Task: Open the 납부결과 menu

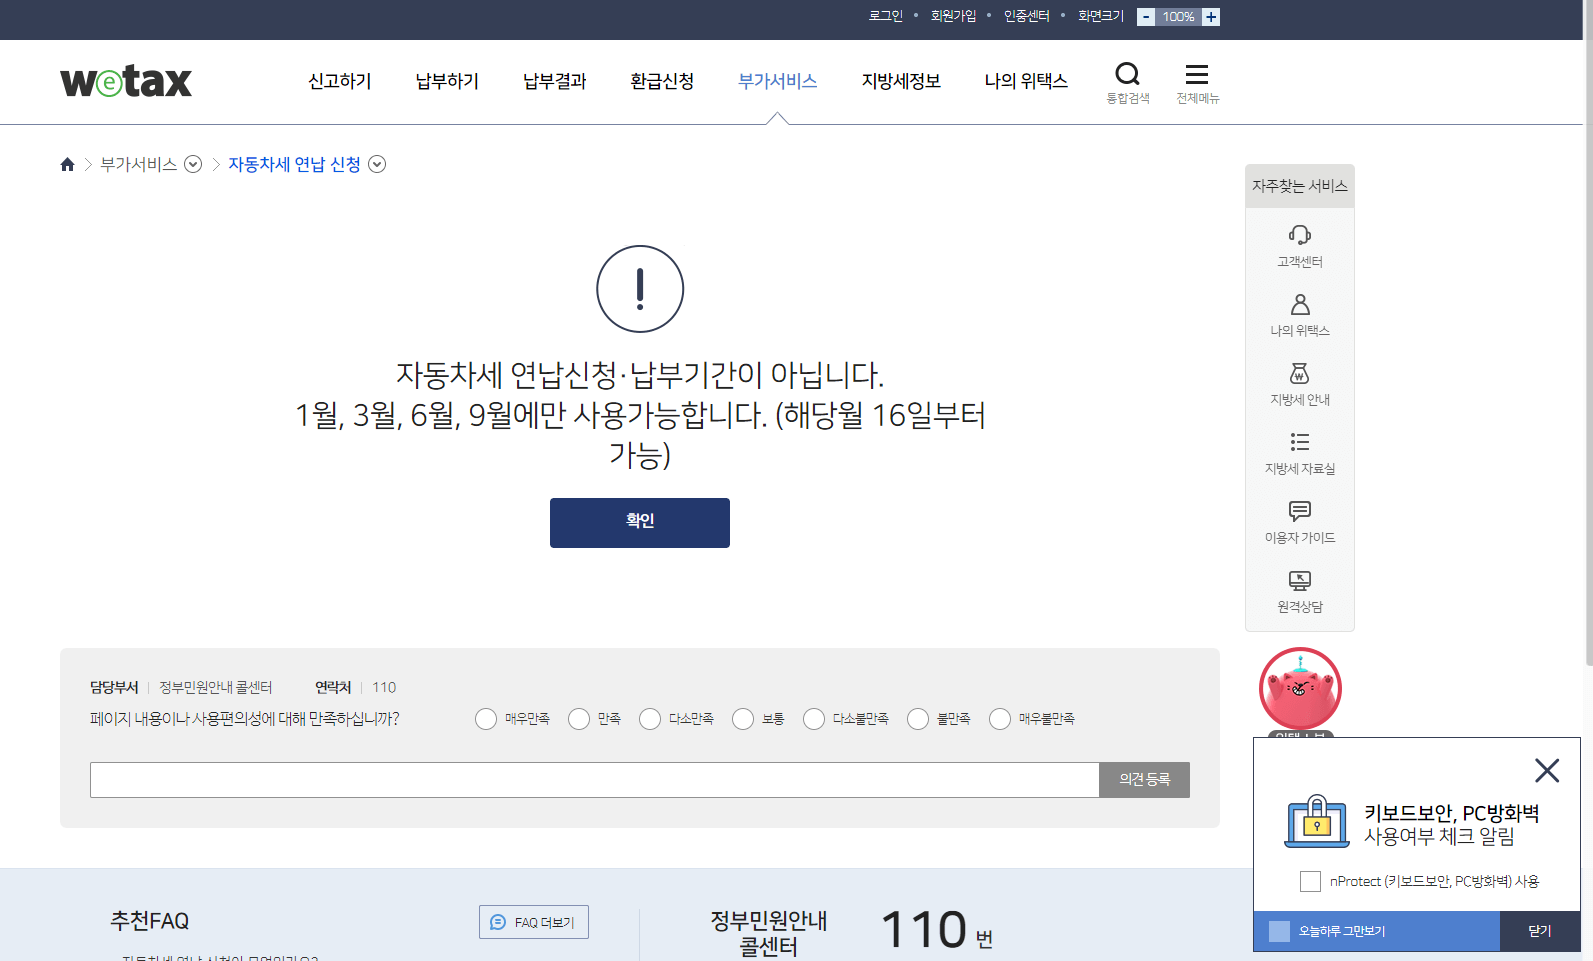Action: pyautogui.click(x=555, y=81)
